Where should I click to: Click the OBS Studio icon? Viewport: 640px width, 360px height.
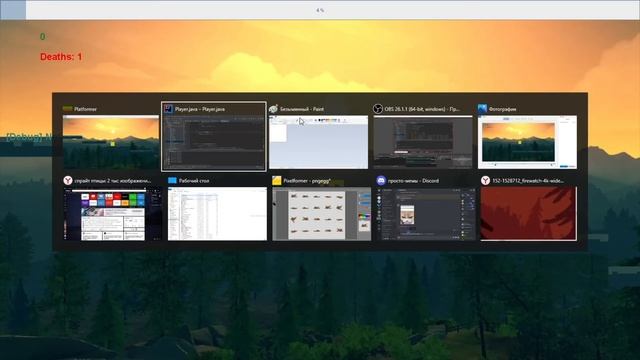pyautogui.click(x=378, y=109)
